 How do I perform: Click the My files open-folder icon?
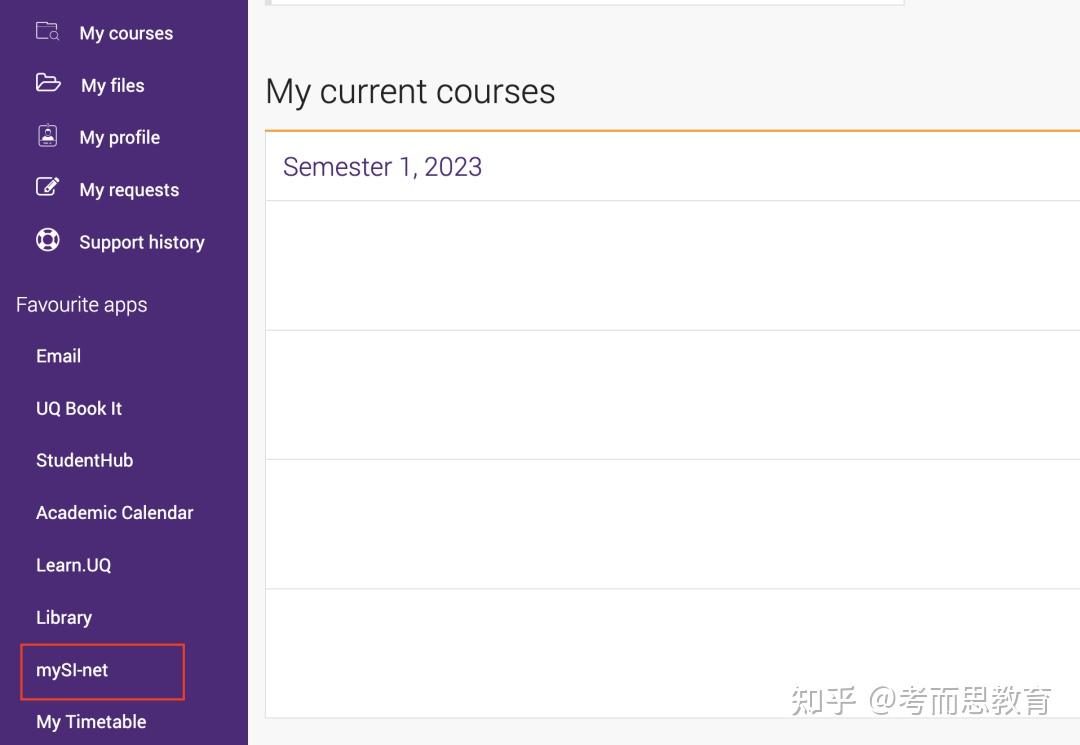48,84
